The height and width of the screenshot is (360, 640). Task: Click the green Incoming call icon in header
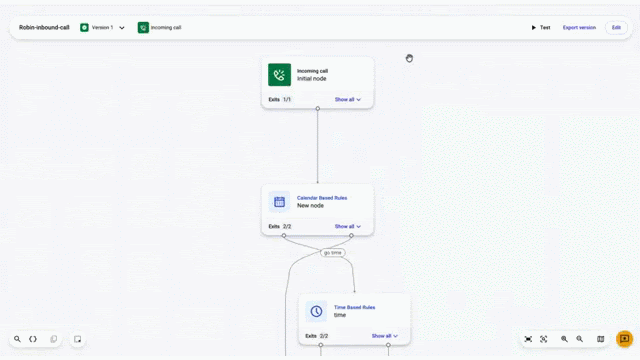[x=143, y=27]
